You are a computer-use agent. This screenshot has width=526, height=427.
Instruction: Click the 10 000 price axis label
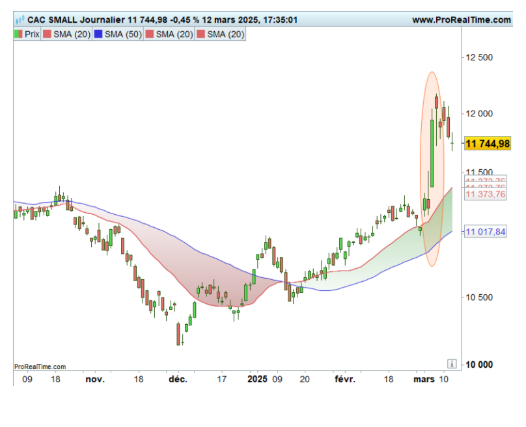[479, 365]
